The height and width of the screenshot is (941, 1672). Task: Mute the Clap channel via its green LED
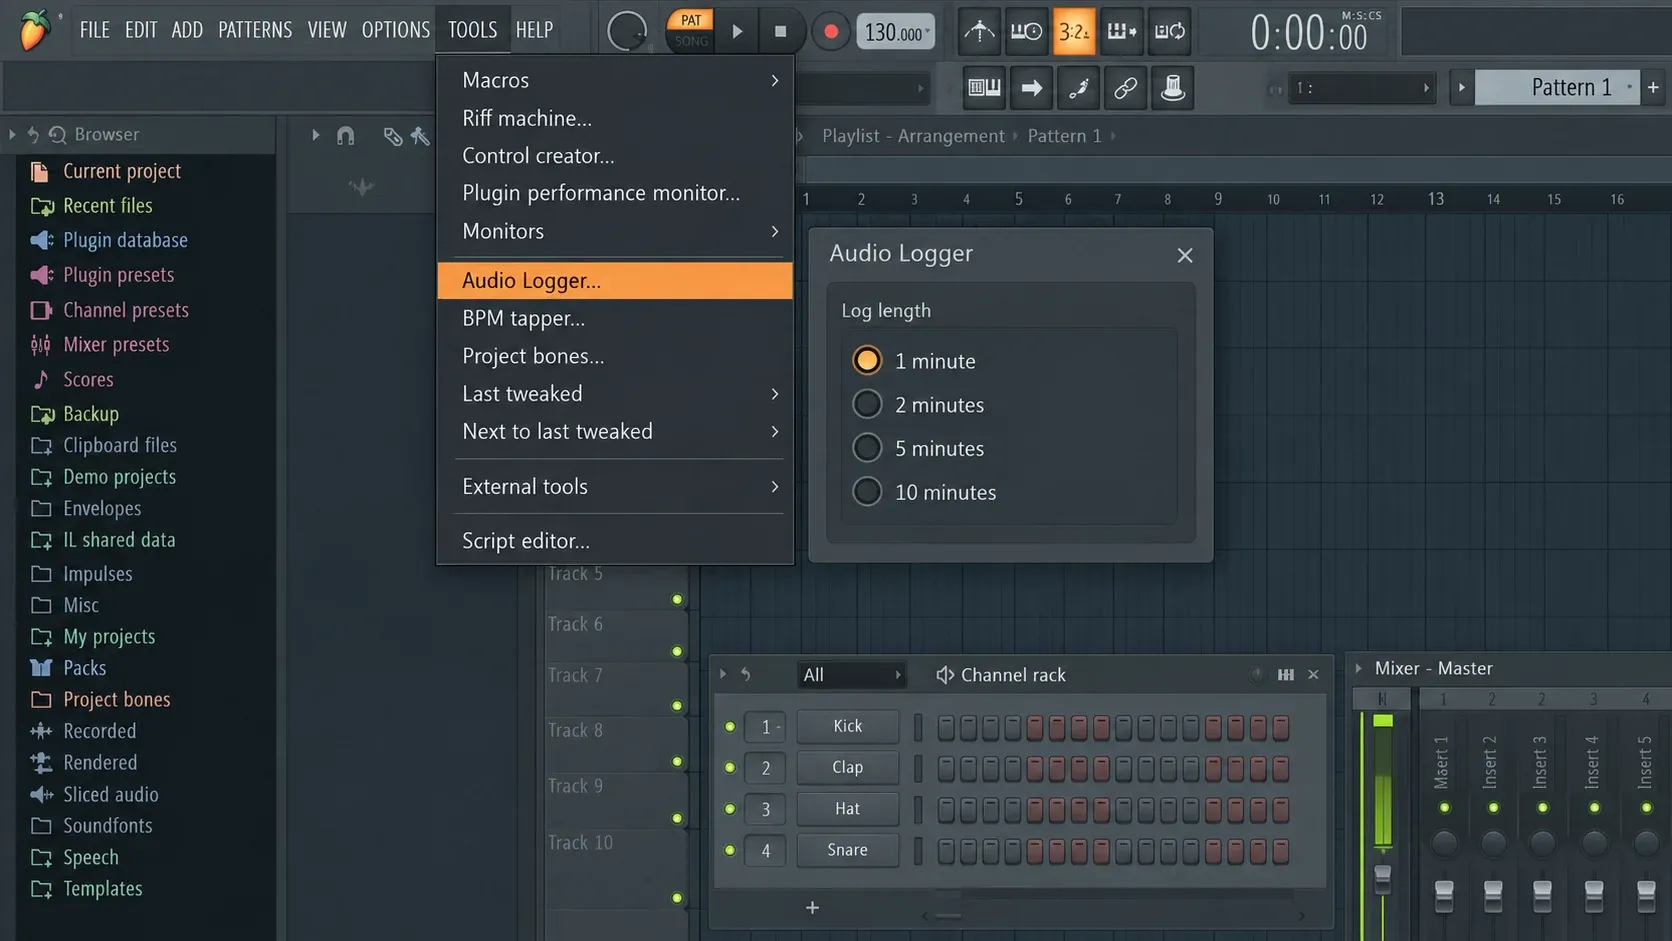tap(730, 768)
